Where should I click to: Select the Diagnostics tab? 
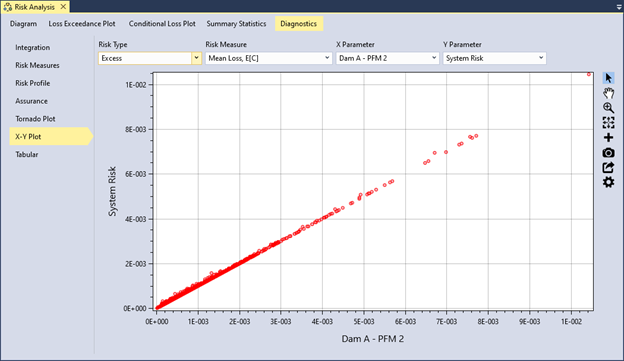[x=298, y=24]
